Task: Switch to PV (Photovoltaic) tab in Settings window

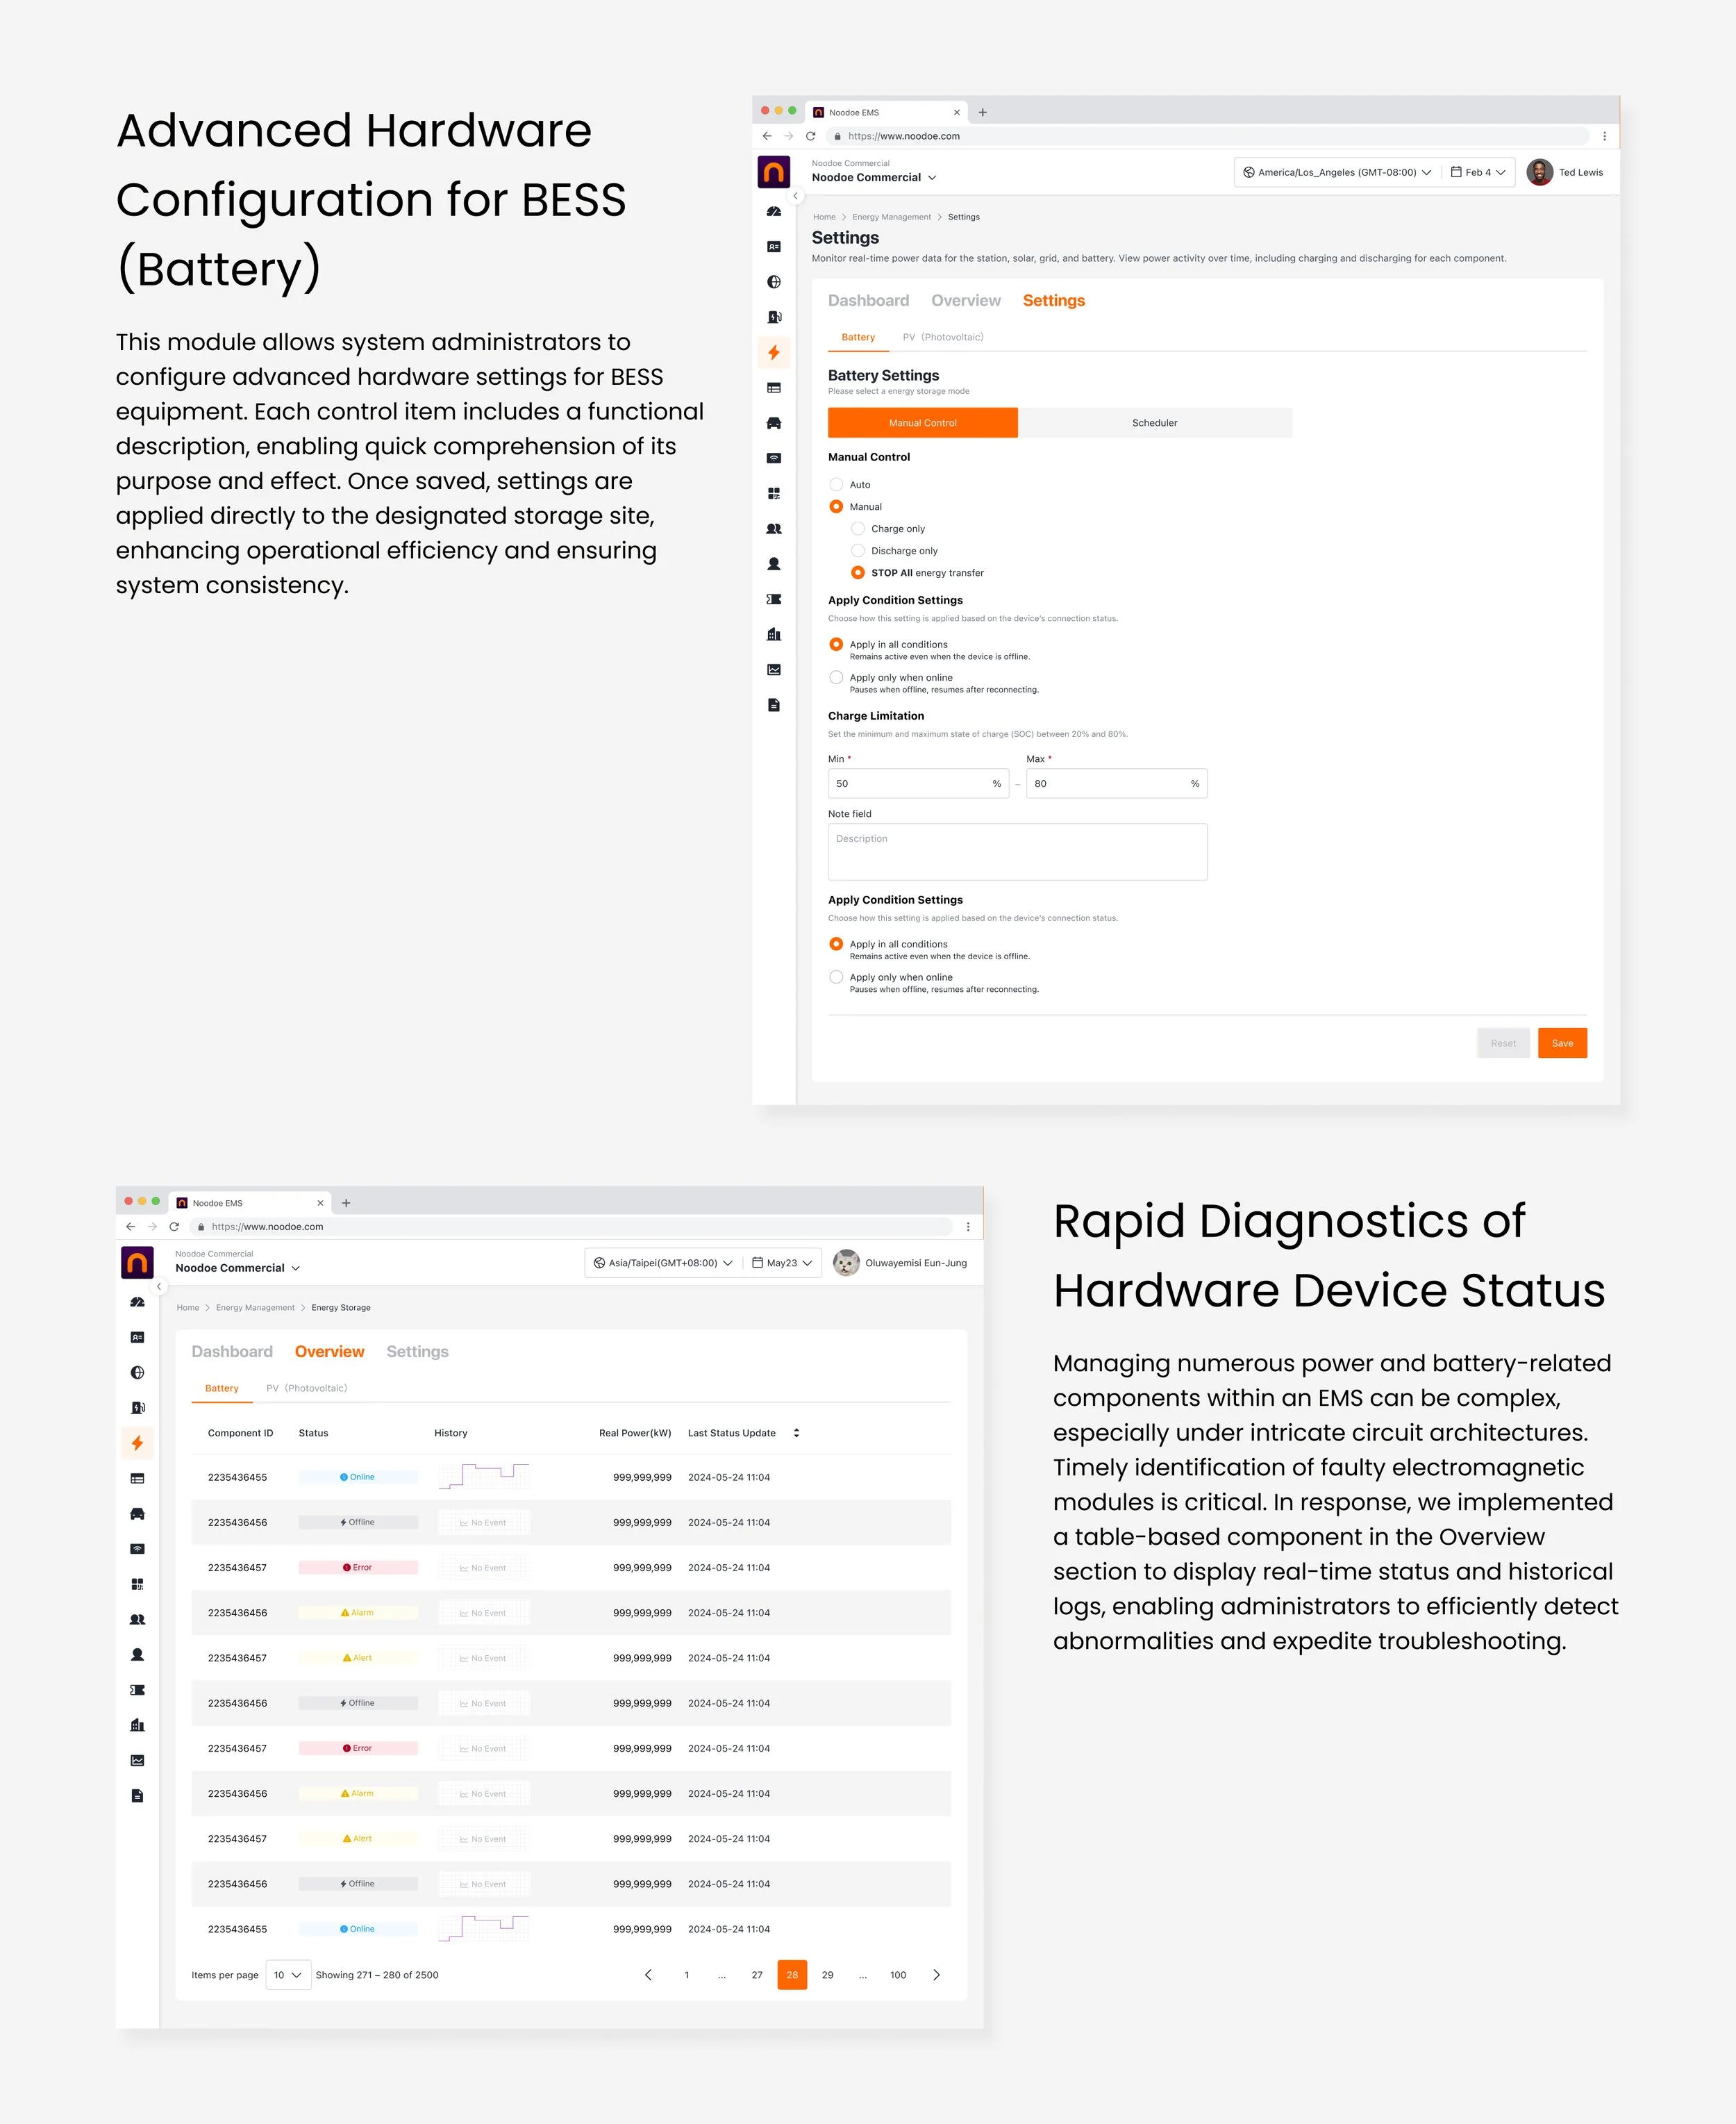Action: 942,337
